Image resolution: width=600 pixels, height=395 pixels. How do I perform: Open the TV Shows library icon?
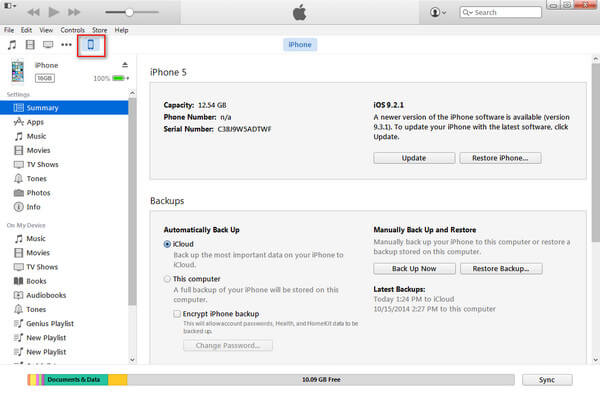point(48,45)
